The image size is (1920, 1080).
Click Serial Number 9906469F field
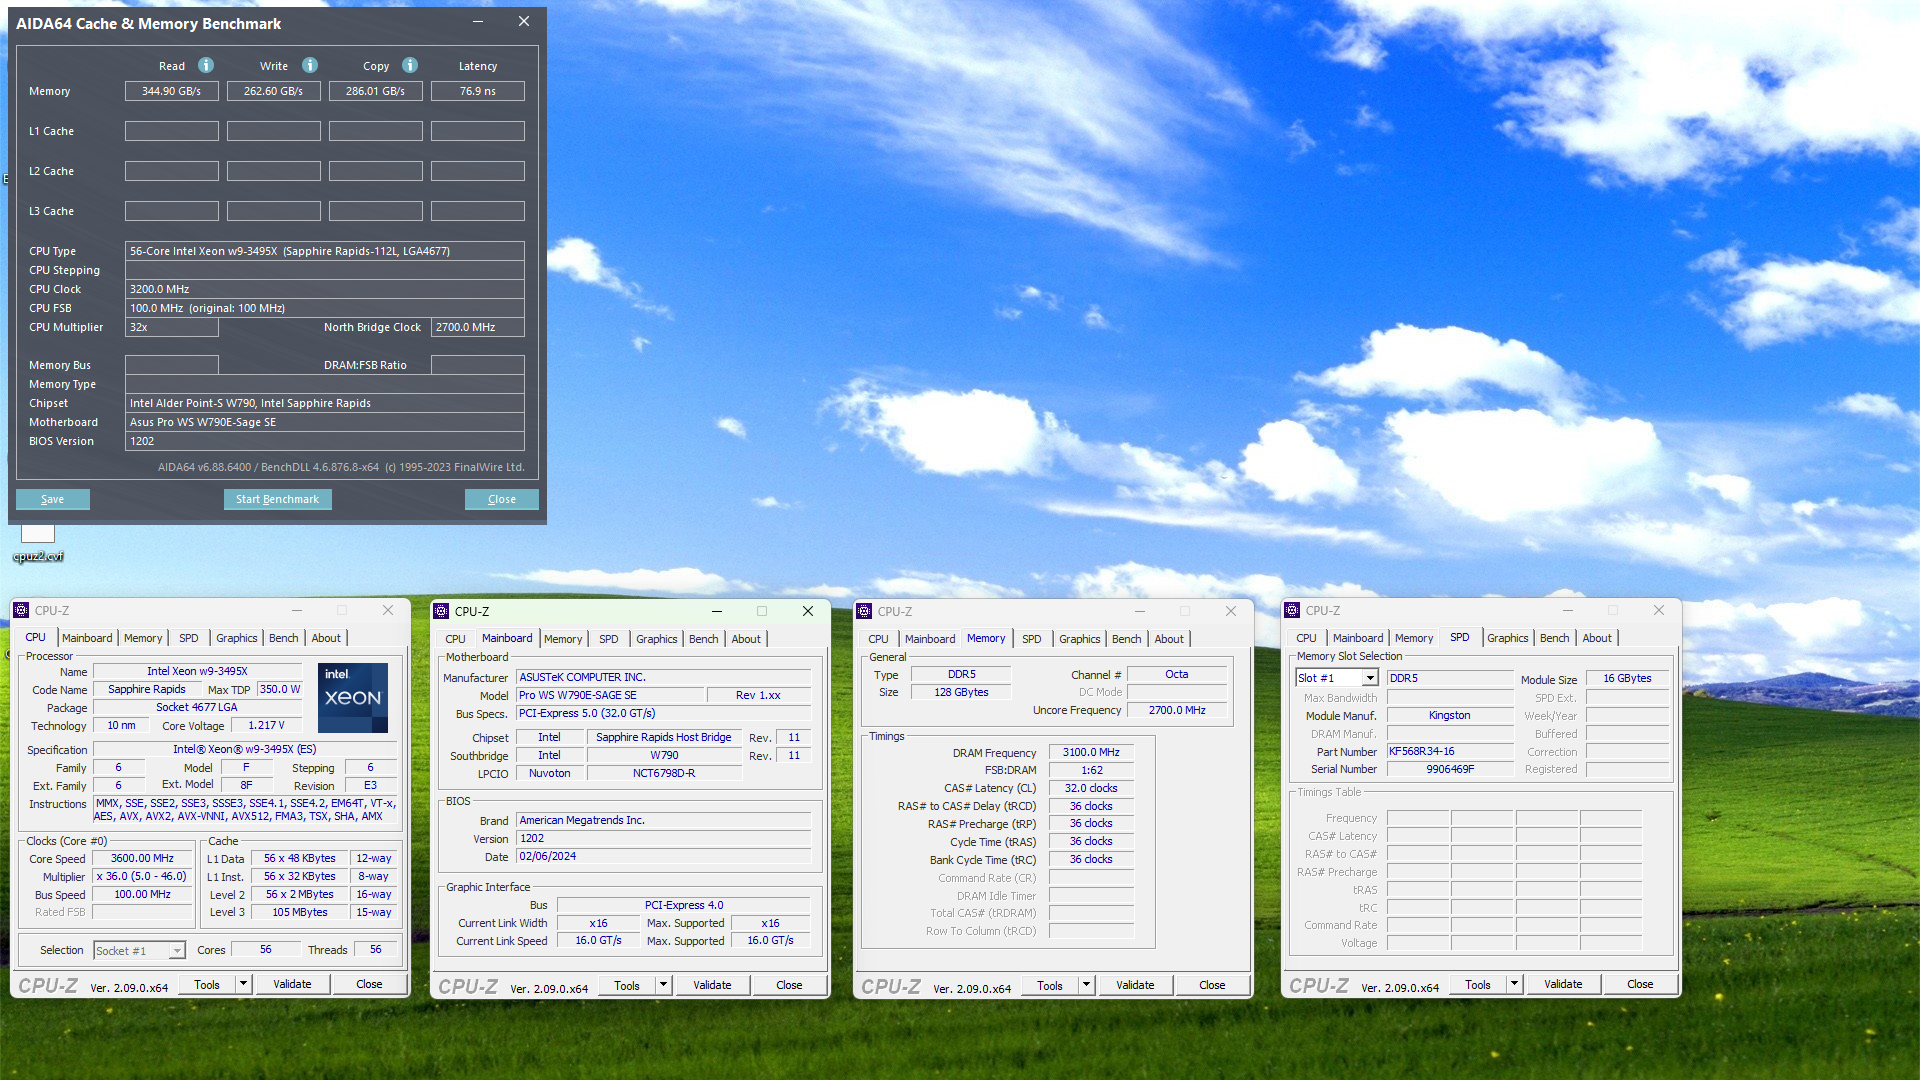coord(1450,770)
